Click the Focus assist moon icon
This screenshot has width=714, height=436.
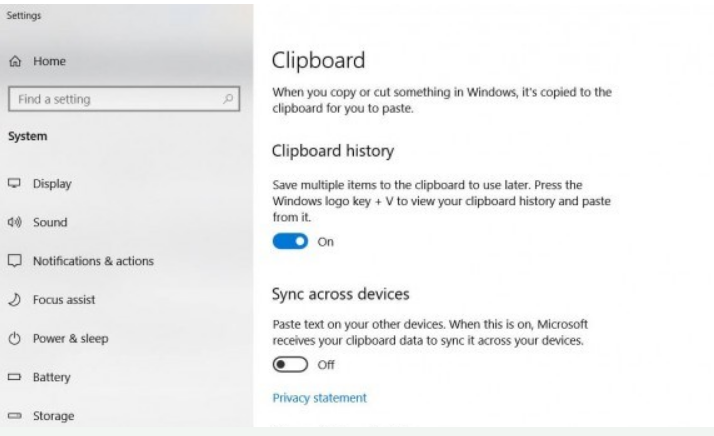point(14,299)
